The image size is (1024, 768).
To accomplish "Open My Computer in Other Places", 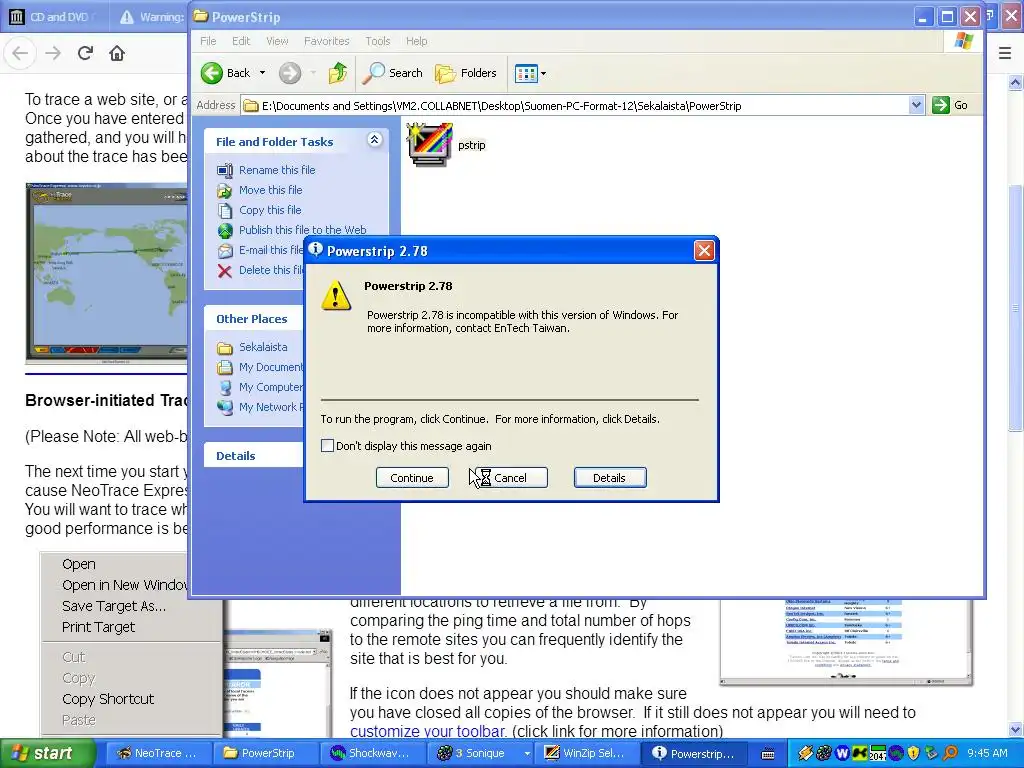I will tap(271, 387).
